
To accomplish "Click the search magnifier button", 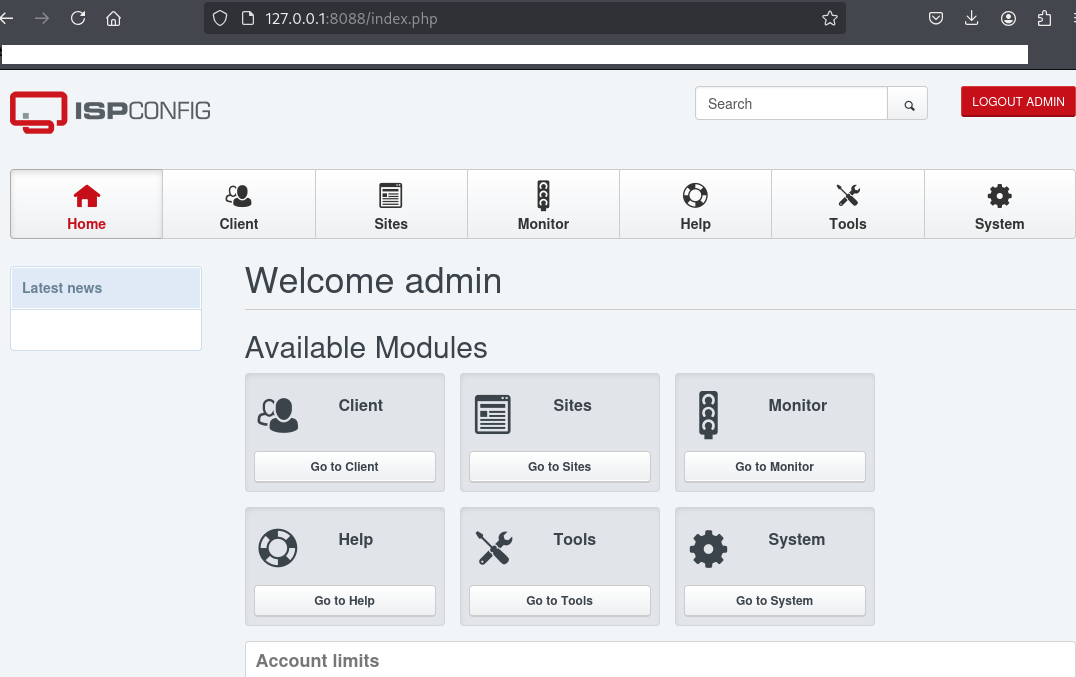I will coord(908,104).
